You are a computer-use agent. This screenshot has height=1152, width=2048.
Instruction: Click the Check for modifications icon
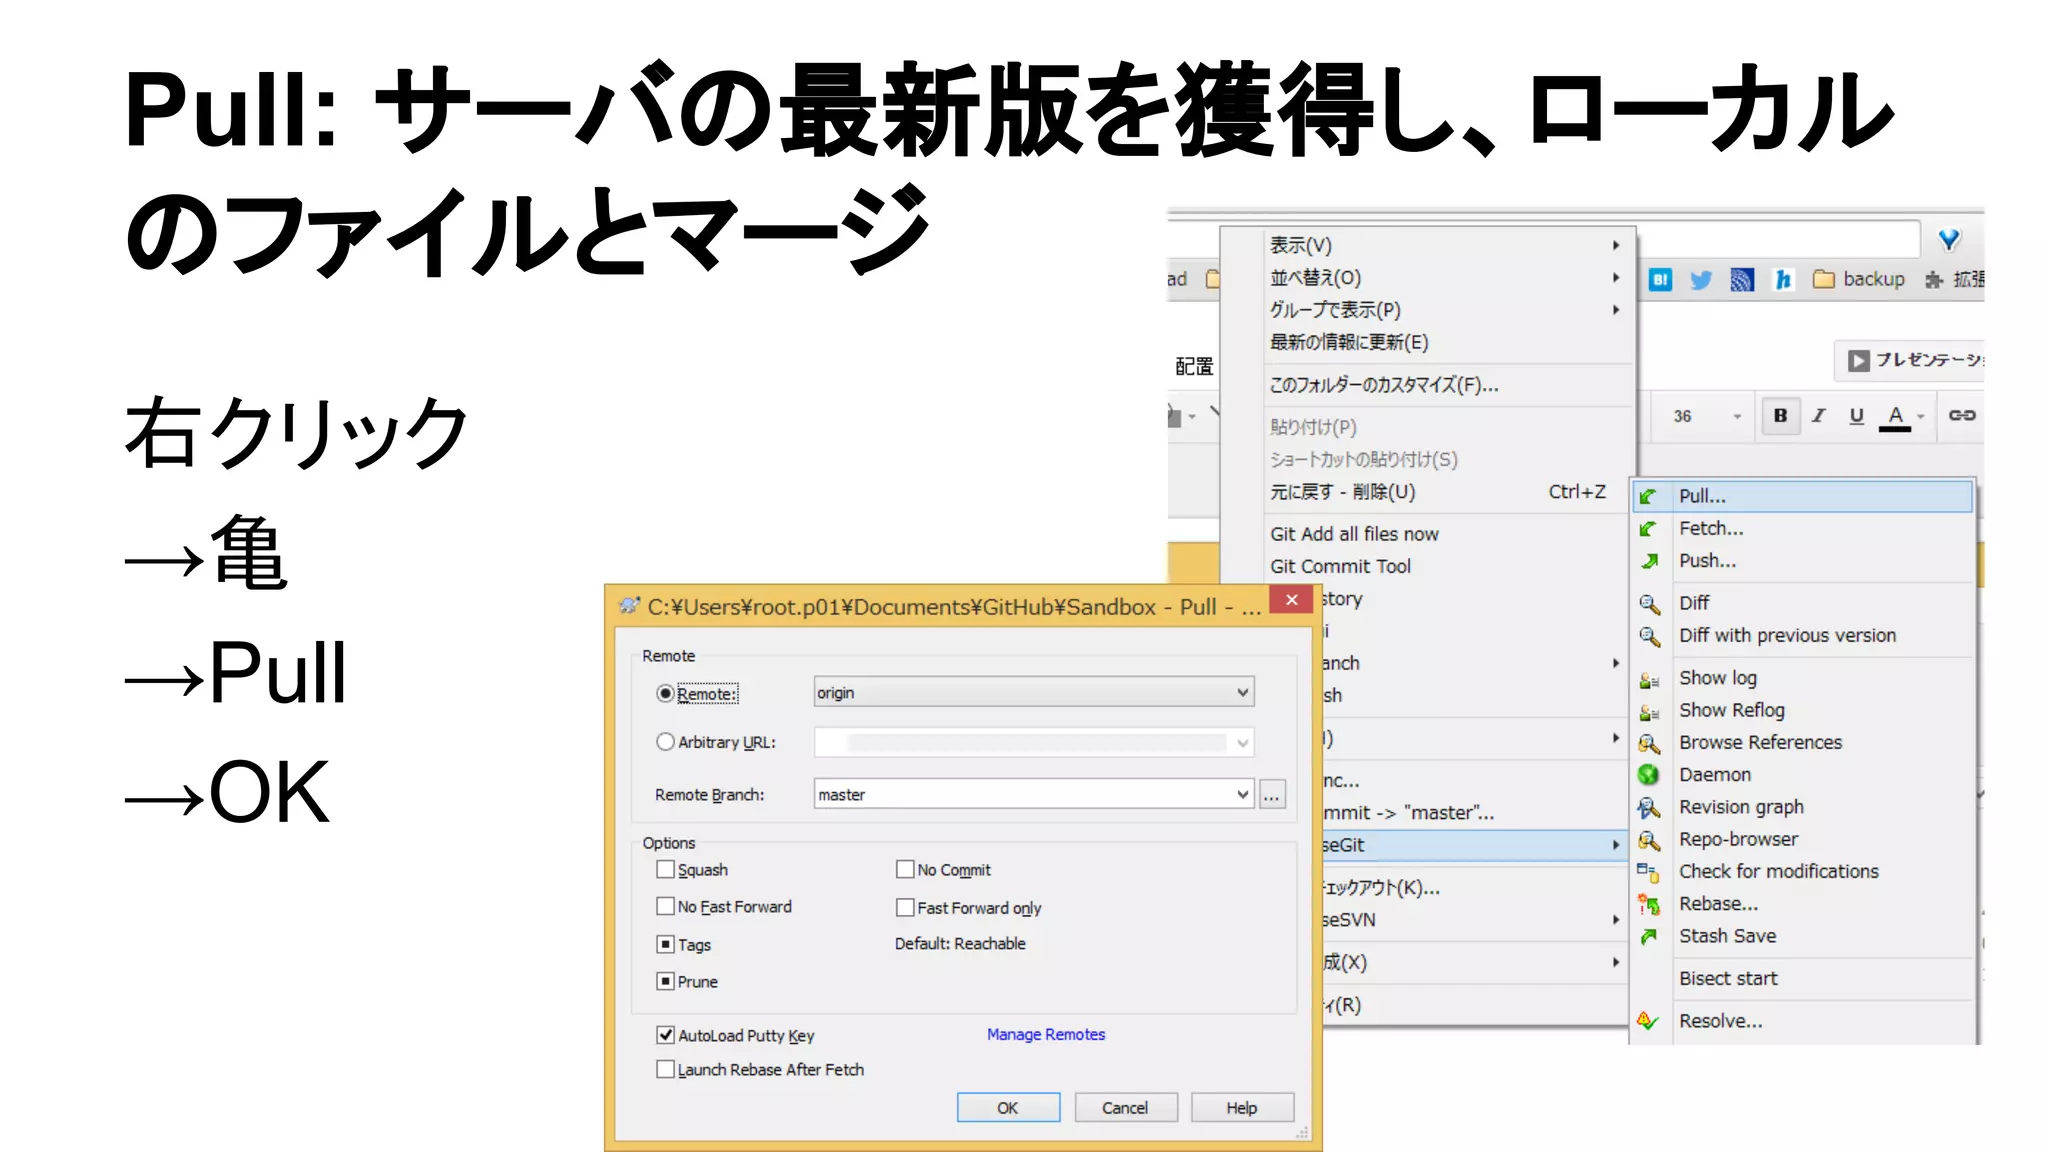1648,872
